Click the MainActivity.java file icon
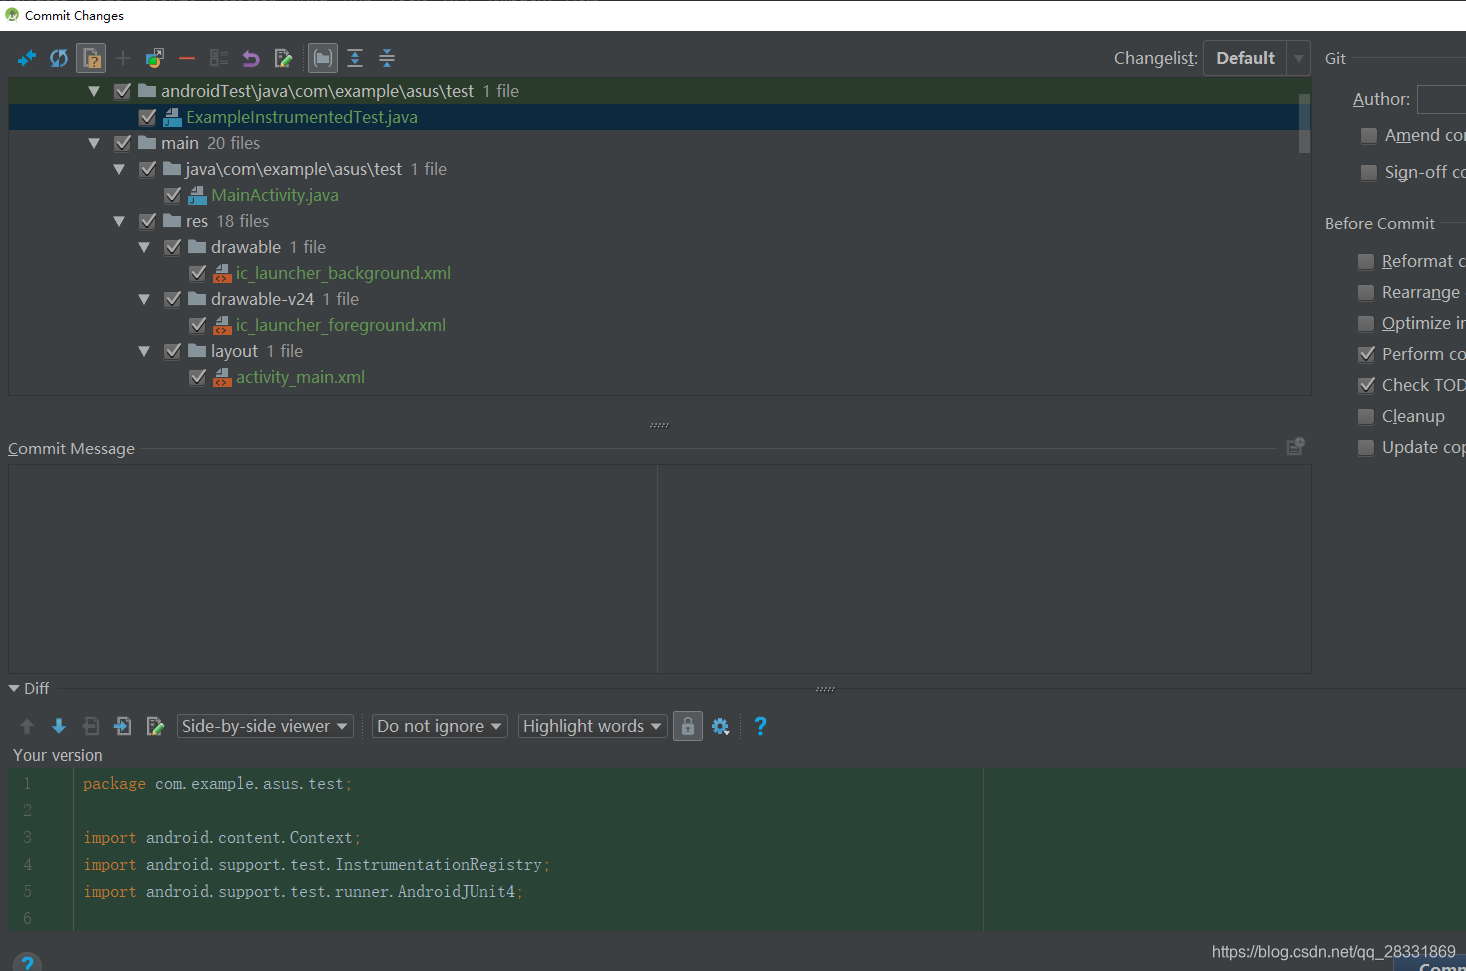 point(198,195)
